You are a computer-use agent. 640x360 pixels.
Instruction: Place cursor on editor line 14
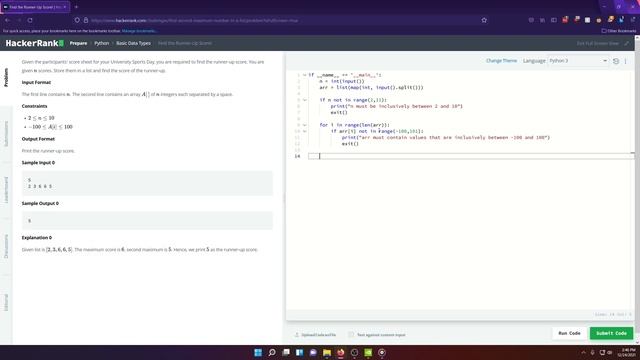click(471, 156)
